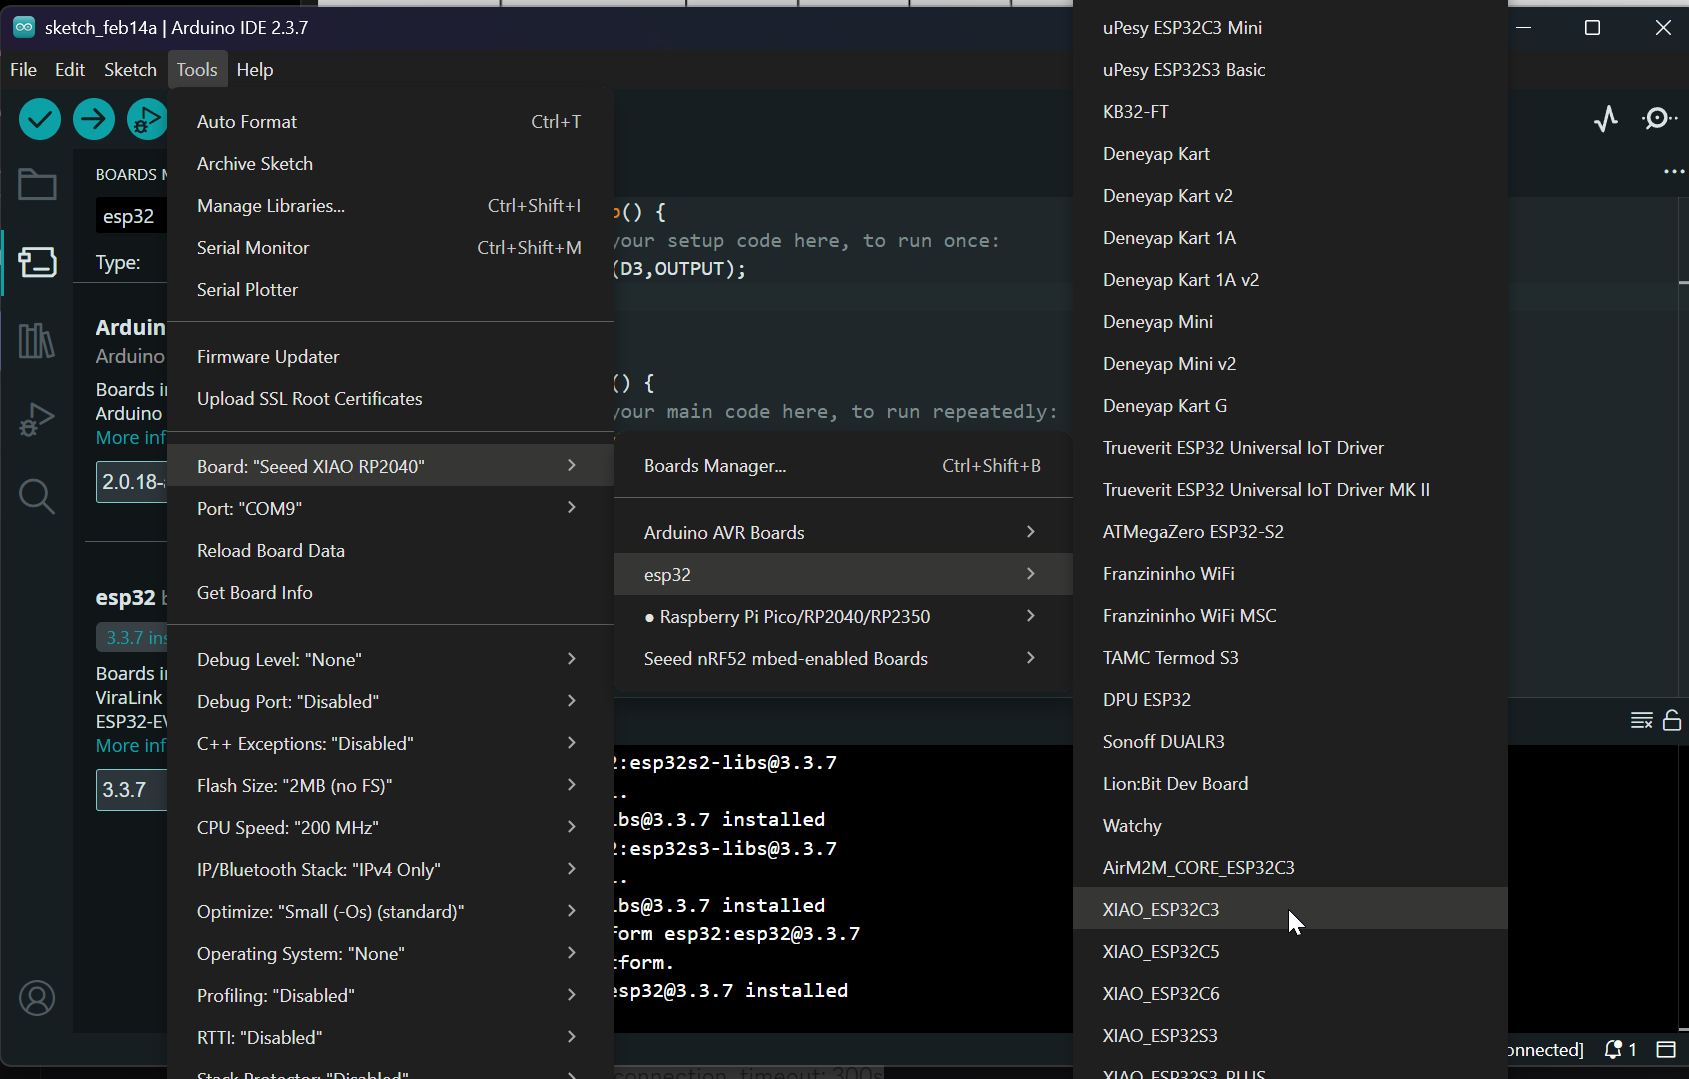The height and width of the screenshot is (1079, 1689).
Task: Open the Search sidebar icon
Action: (x=36, y=496)
